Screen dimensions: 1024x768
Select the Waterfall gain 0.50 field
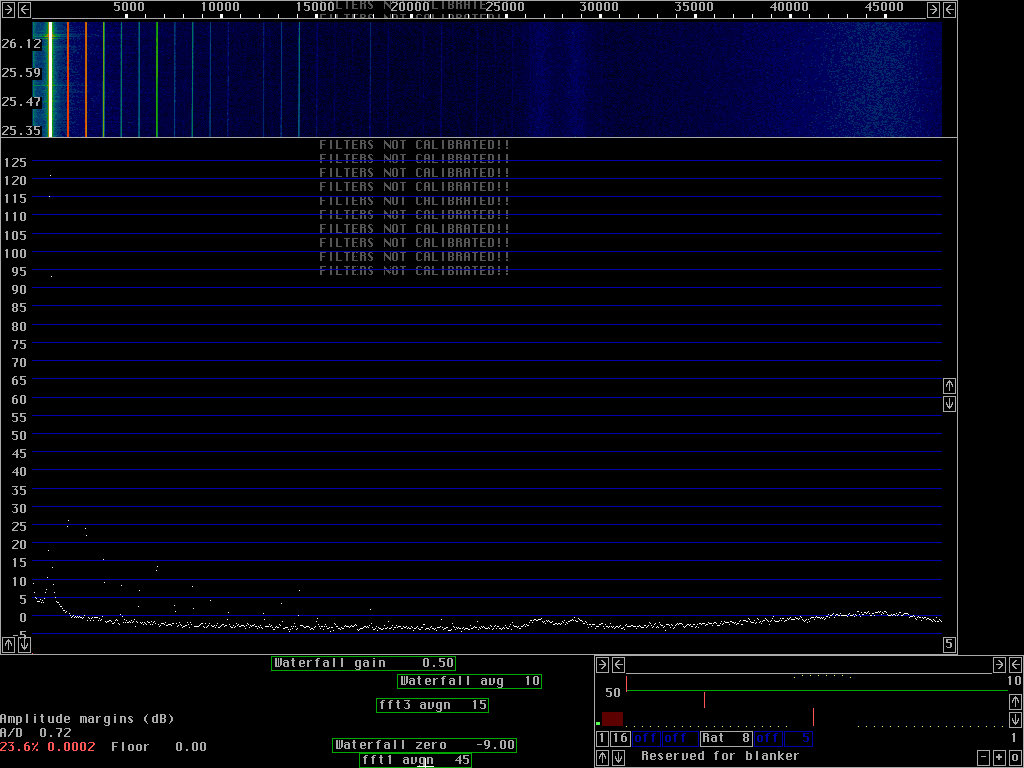(x=363, y=663)
